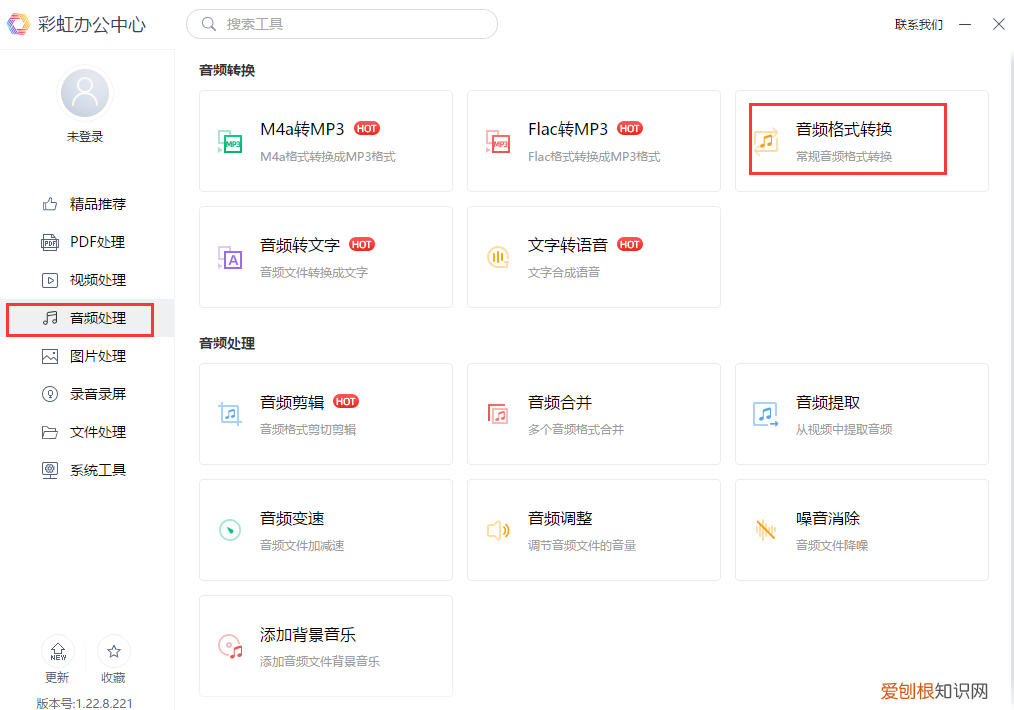Click the 搜索工具 search field

pos(342,23)
